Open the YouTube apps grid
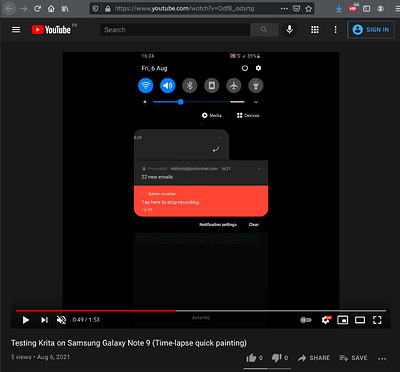This screenshot has height=372, width=400. tap(315, 30)
